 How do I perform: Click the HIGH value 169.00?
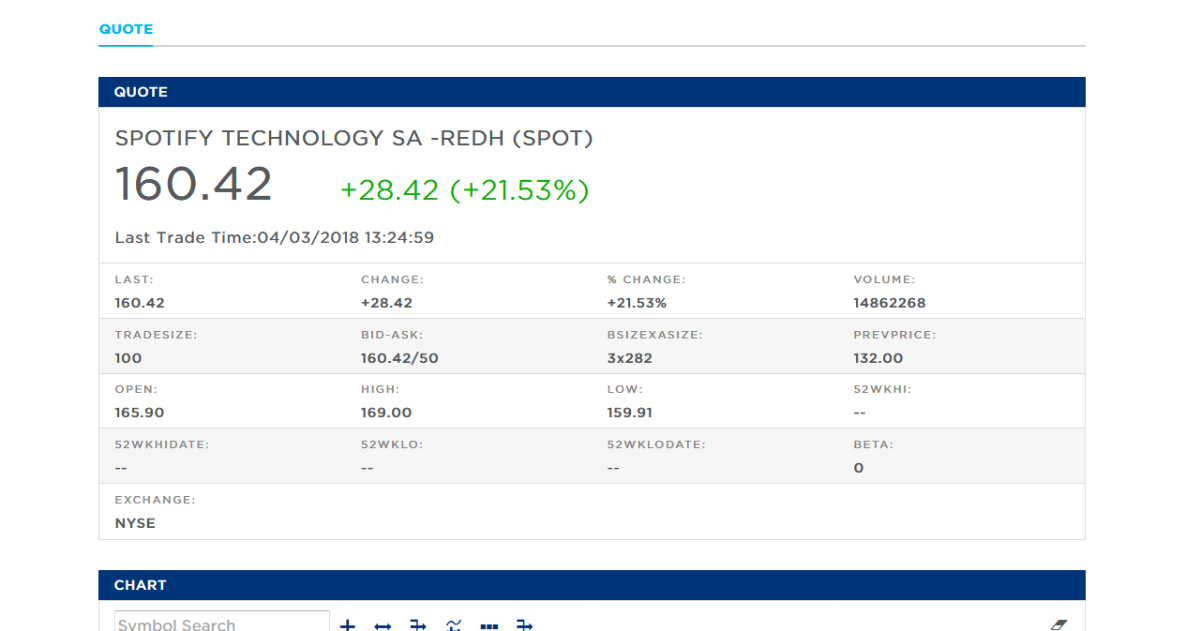(386, 413)
